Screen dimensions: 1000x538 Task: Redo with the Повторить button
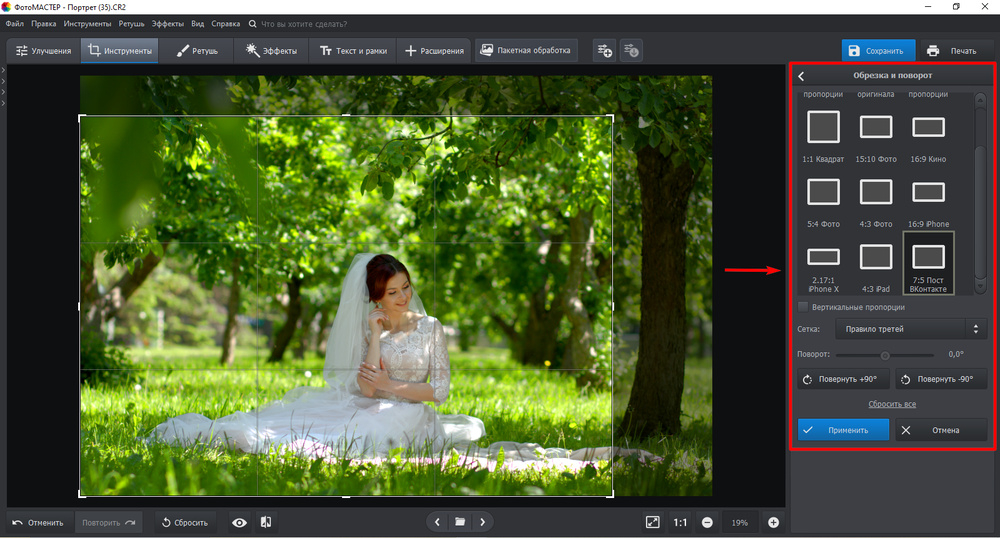coord(108,522)
